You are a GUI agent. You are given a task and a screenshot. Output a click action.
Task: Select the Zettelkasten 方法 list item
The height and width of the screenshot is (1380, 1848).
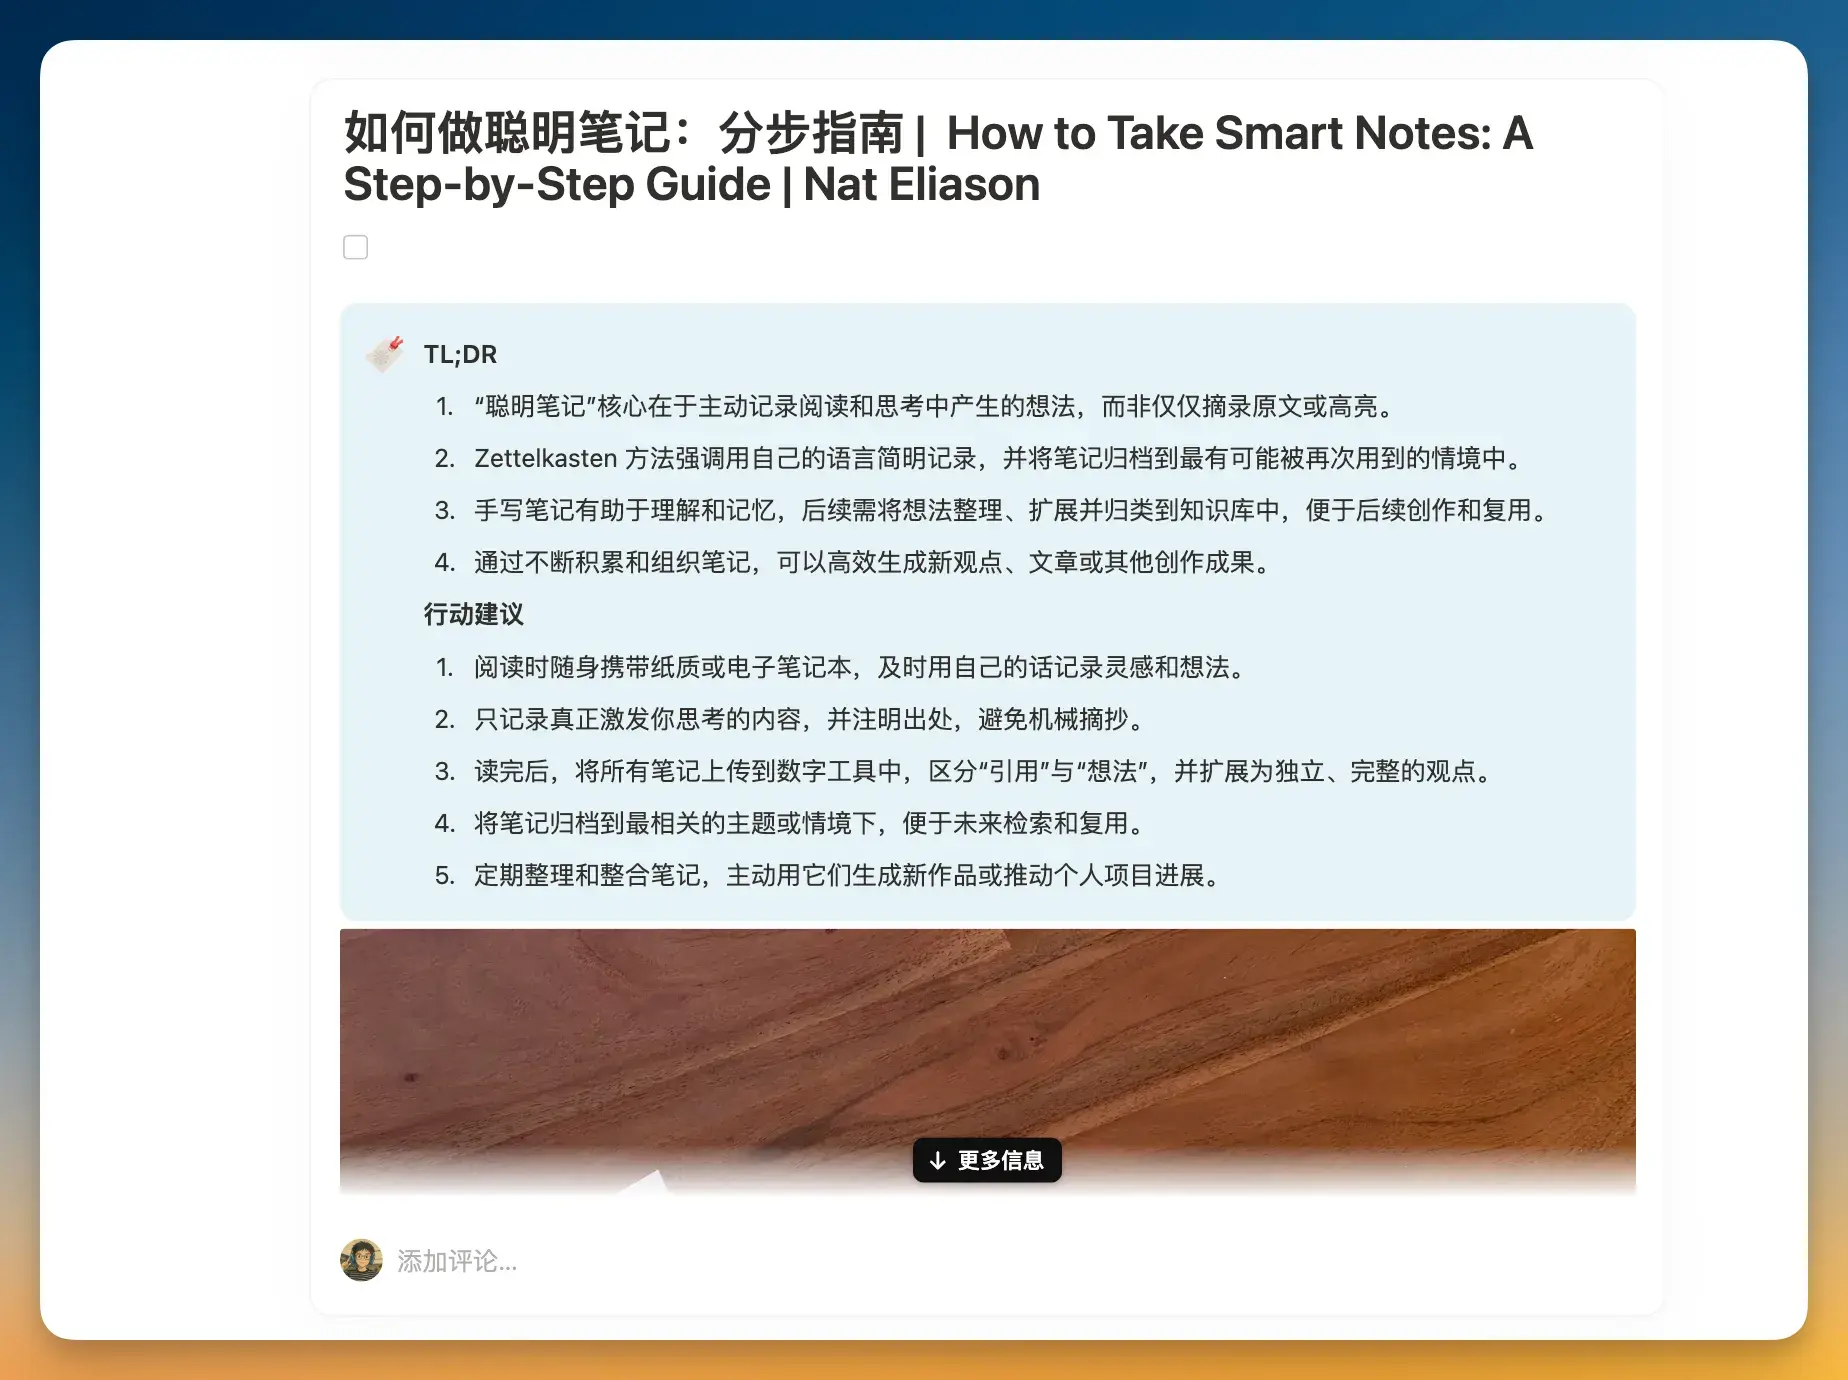(x=998, y=458)
